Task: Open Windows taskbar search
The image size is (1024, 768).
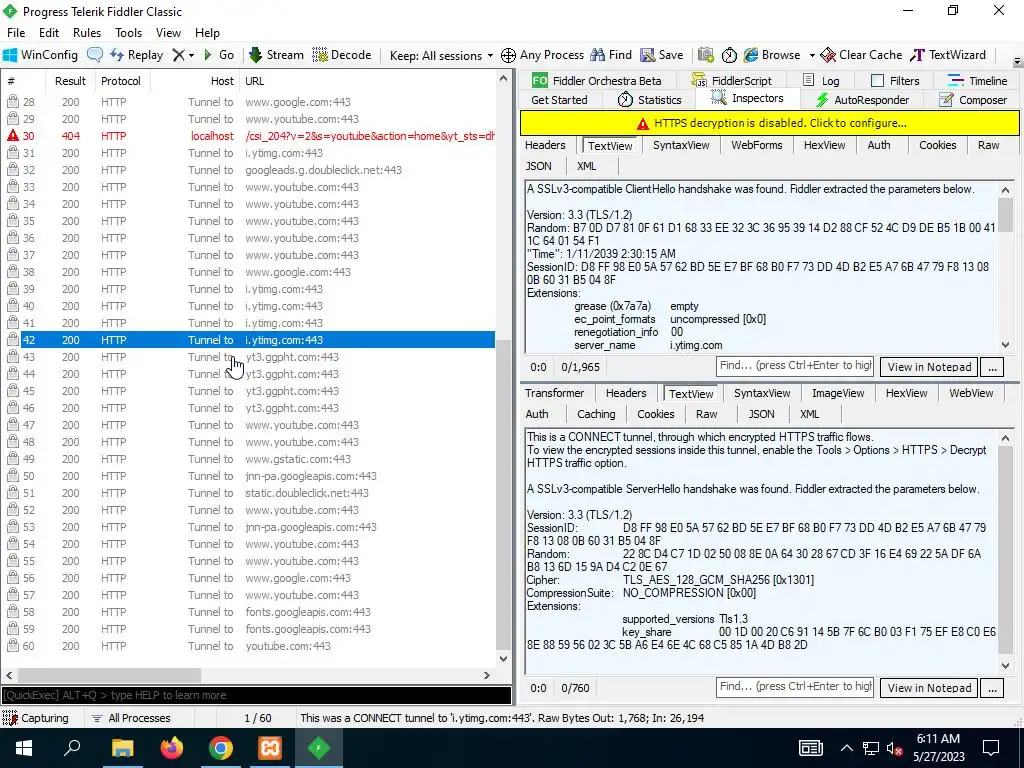Action: pyautogui.click(x=72, y=748)
